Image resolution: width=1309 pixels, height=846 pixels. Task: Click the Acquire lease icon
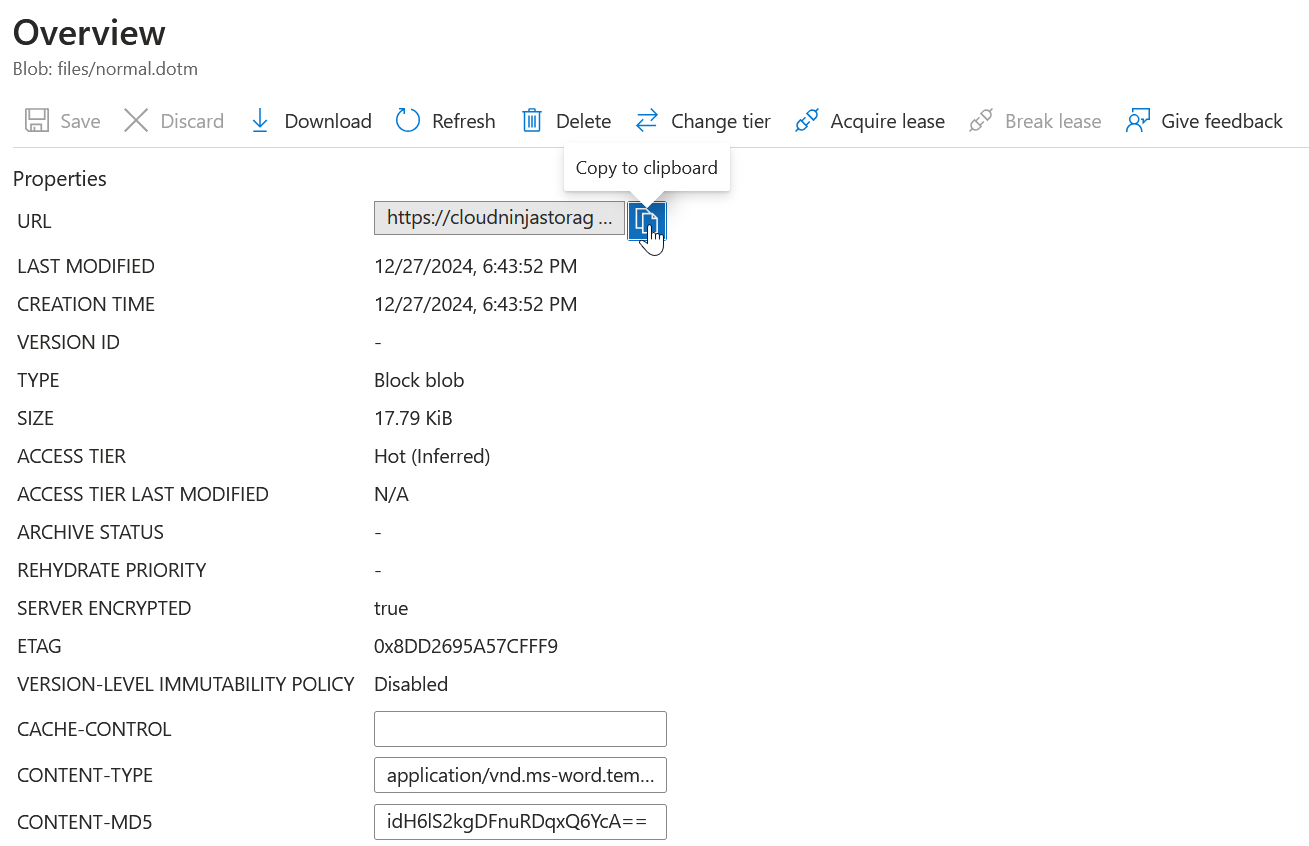tap(806, 120)
